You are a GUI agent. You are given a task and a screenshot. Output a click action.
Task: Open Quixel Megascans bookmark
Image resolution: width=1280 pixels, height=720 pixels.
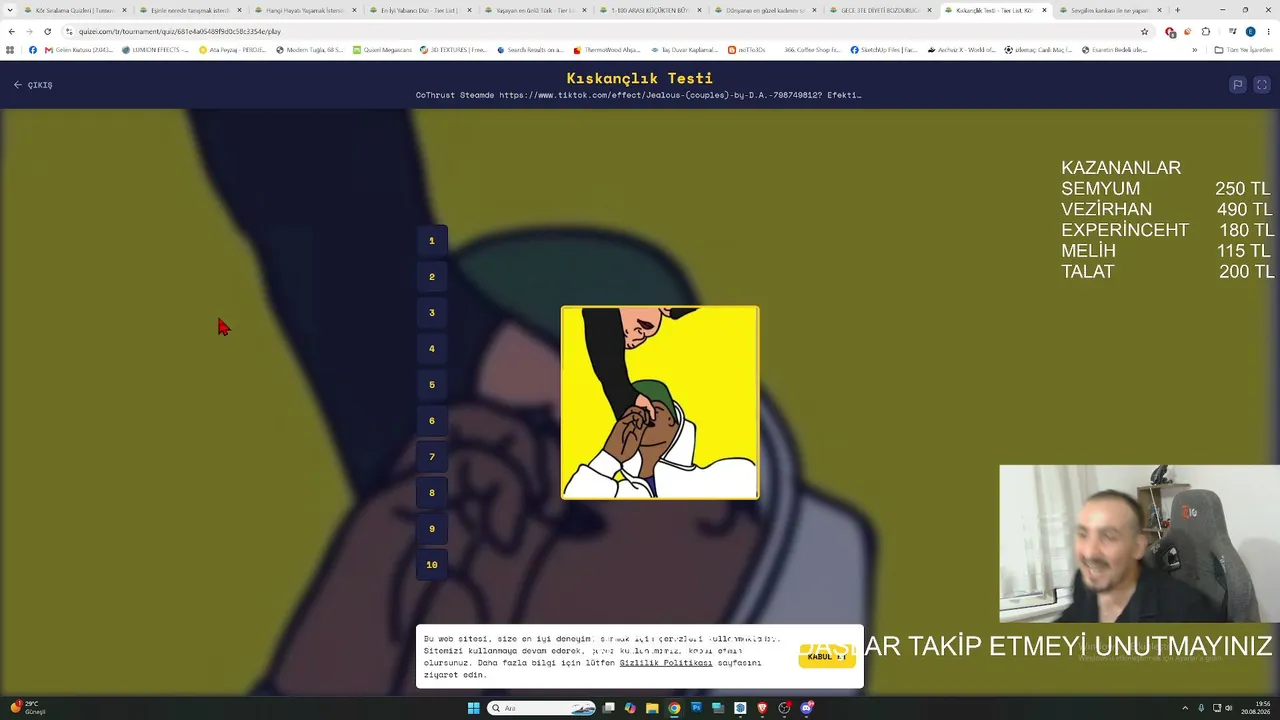pyautogui.click(x=382, y=50)
